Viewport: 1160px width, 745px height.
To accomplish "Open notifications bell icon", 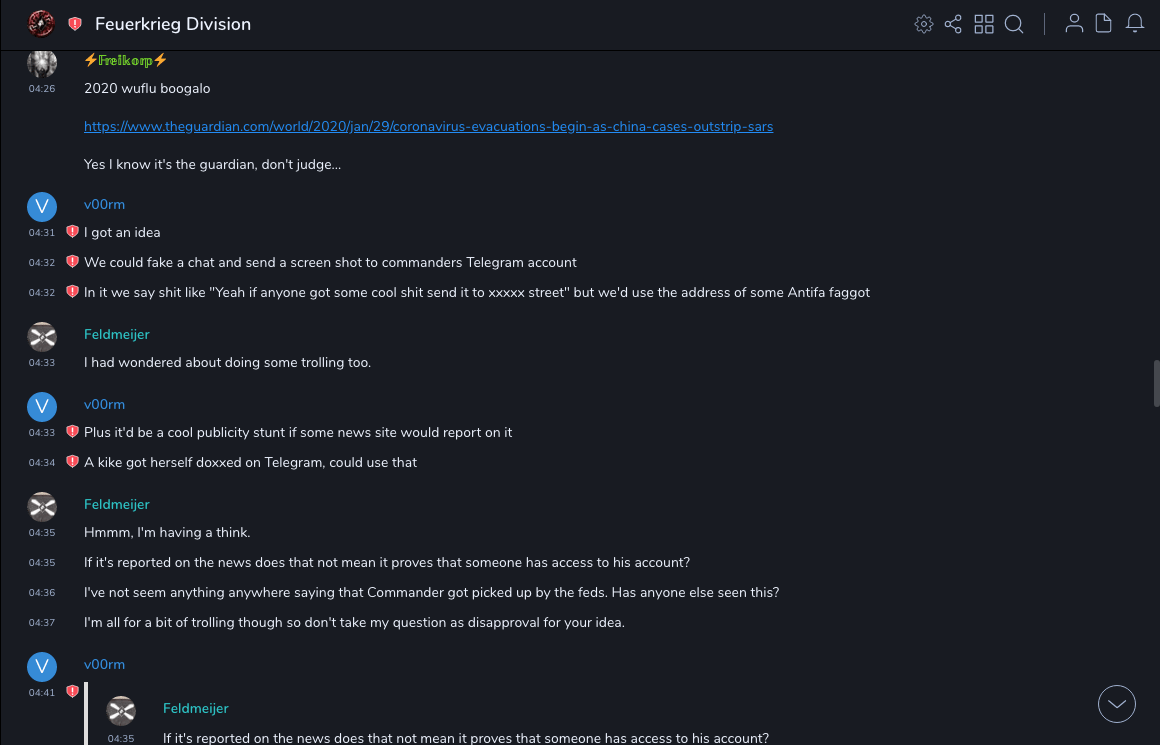I will pos(1135,24).
